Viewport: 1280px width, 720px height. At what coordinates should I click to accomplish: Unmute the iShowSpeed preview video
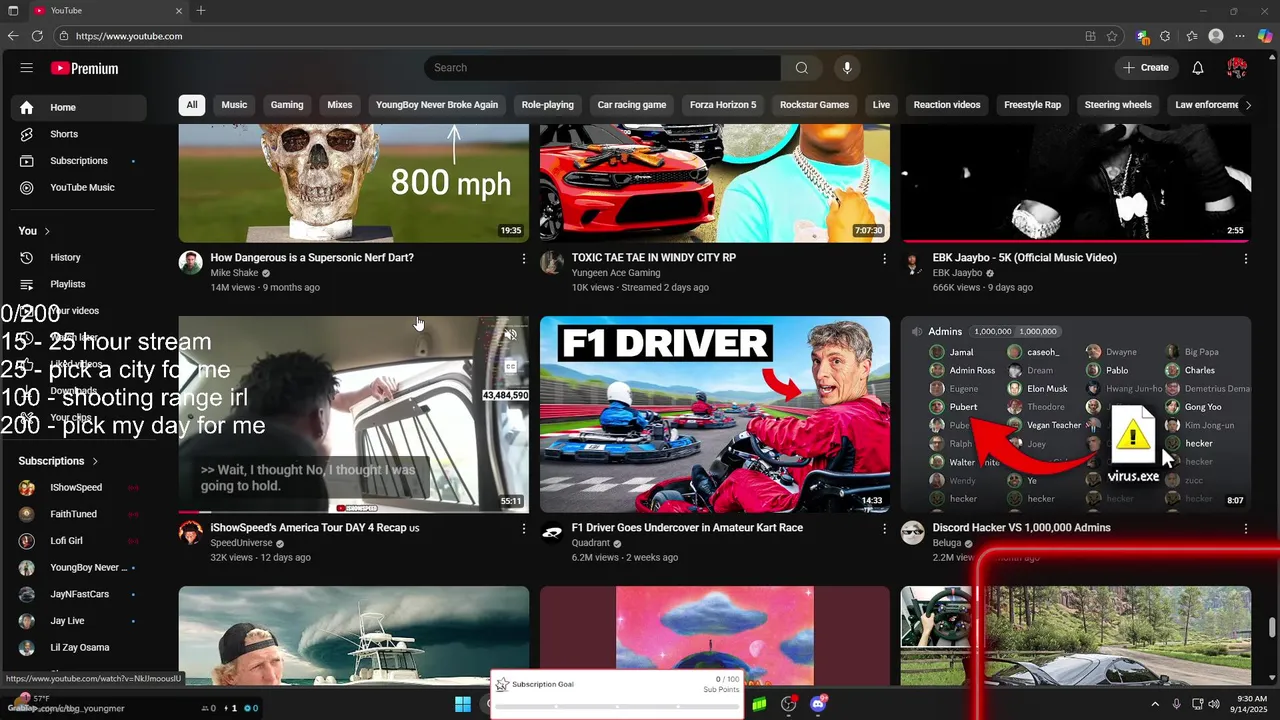[511, 335]
